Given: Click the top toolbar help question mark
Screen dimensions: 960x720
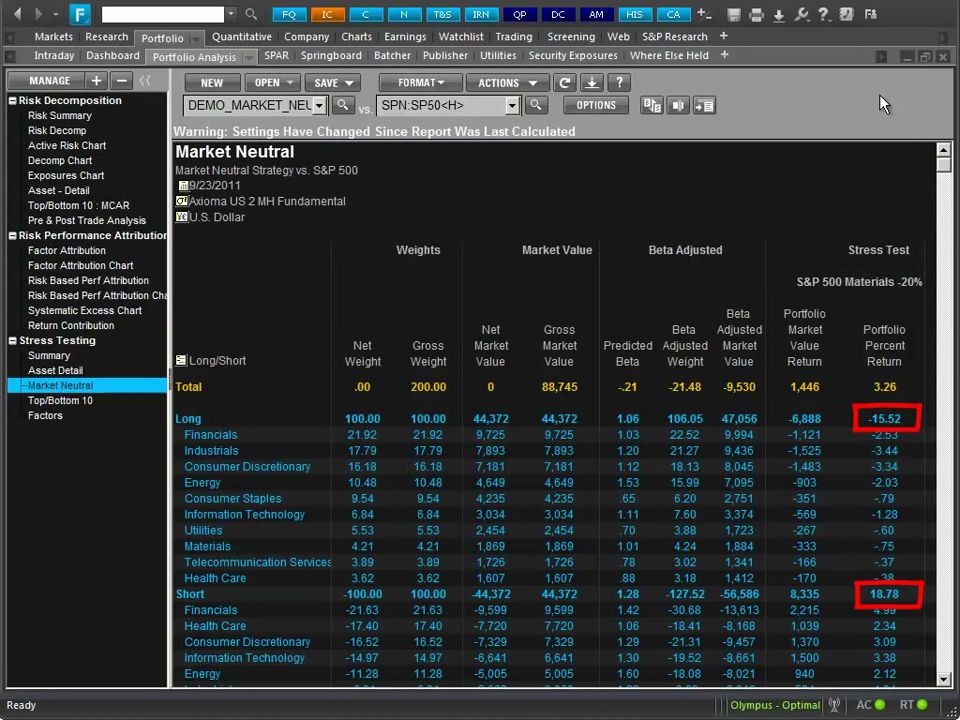Looking at the screenshot, I should coord(824,15).
